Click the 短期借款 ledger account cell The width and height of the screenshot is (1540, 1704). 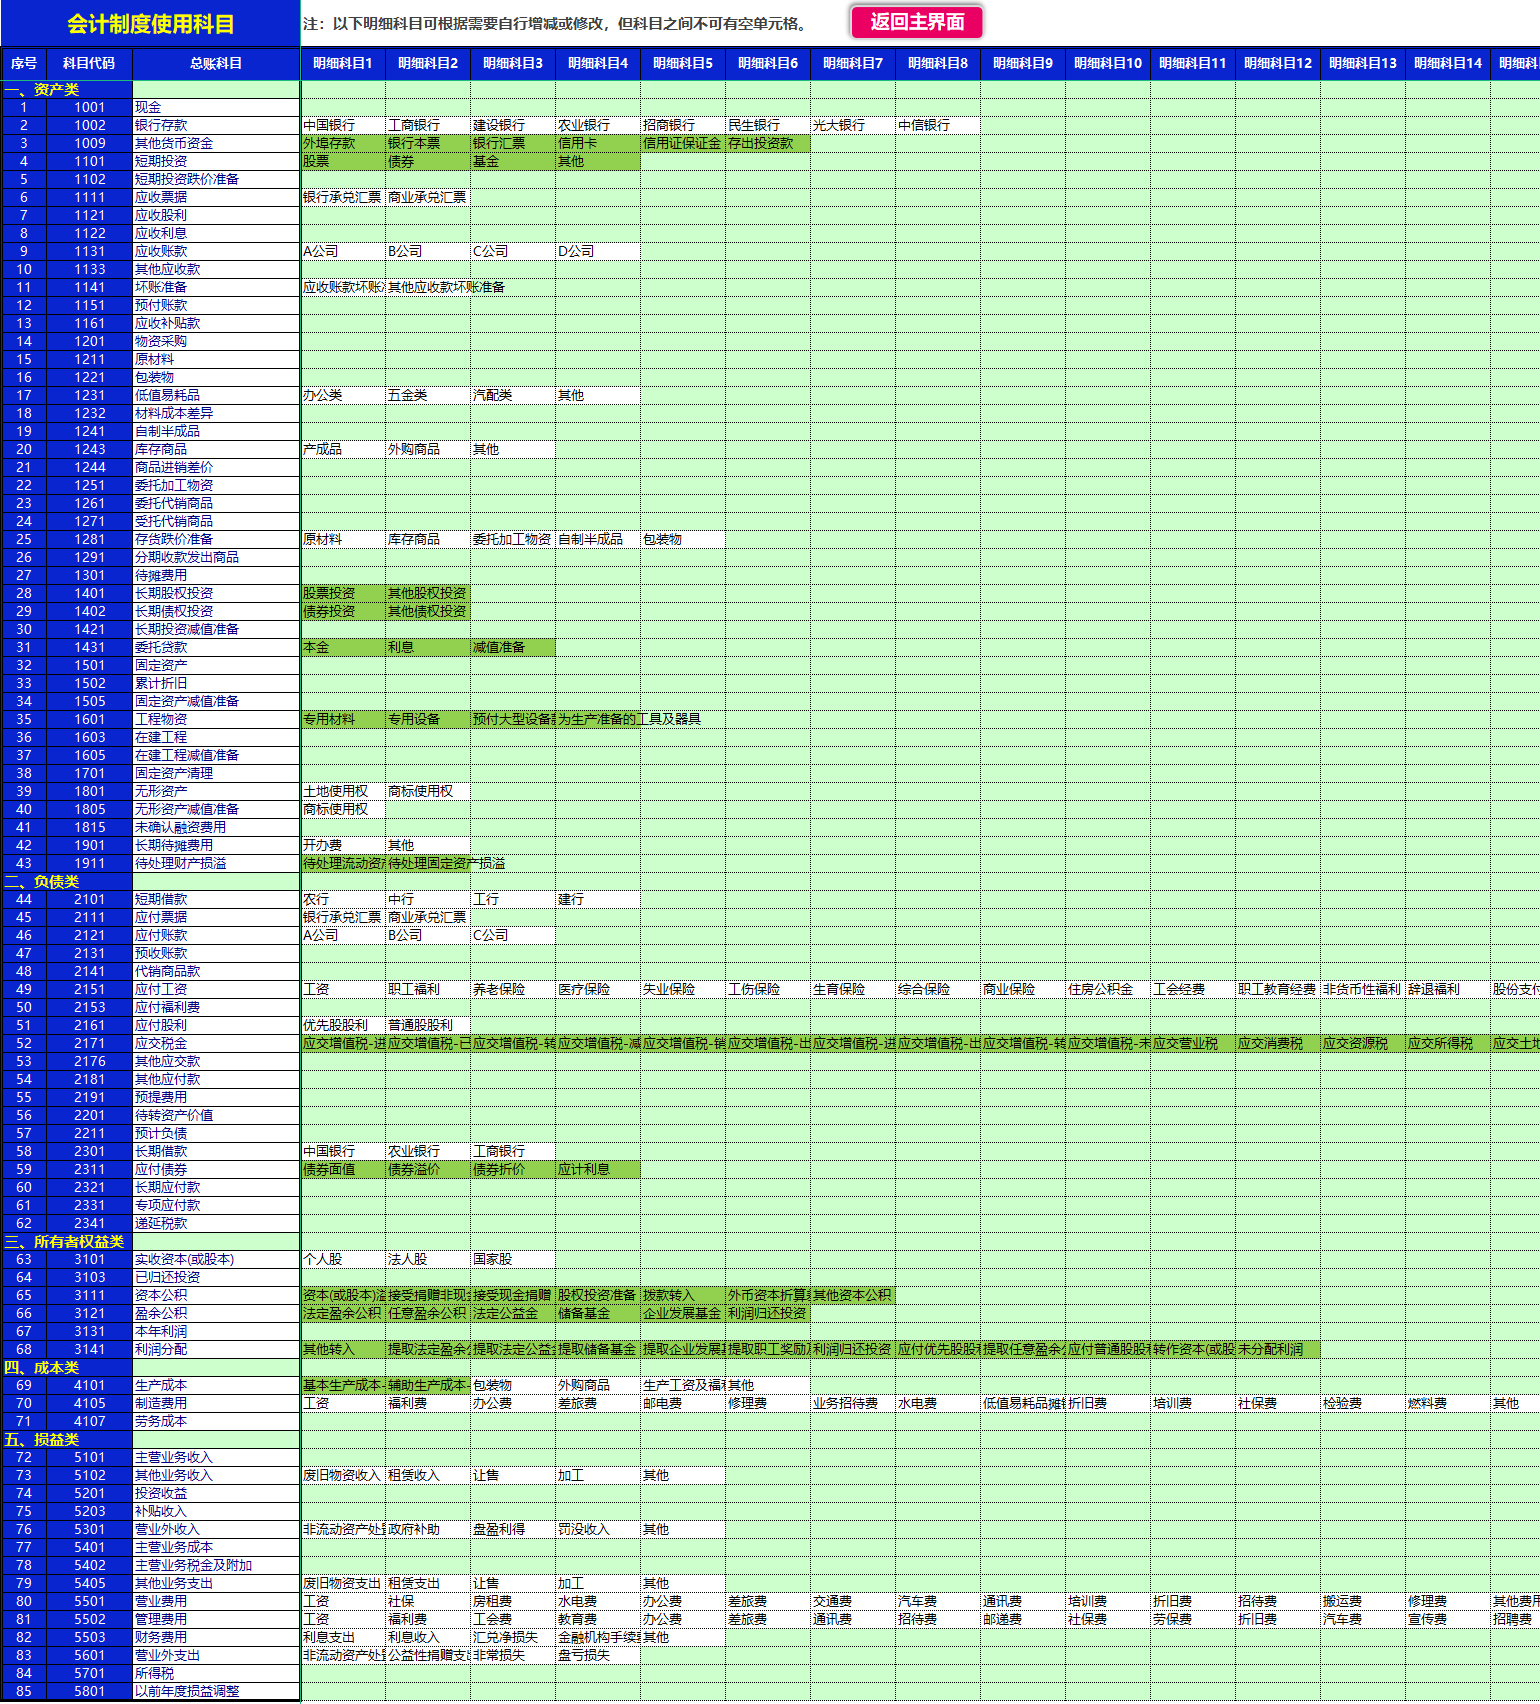tap(216, 899)
